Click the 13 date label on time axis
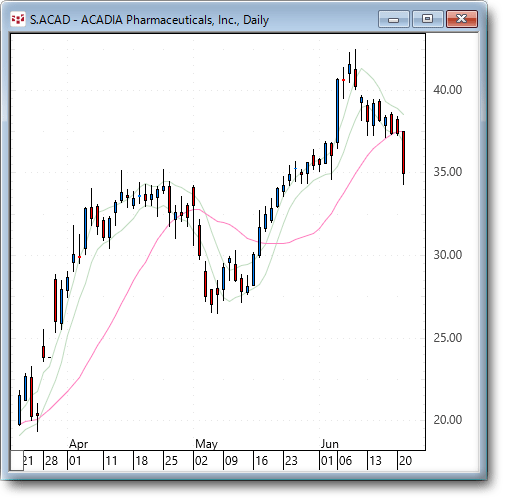Viewport: 505px width, 498px height. (375, 461)
